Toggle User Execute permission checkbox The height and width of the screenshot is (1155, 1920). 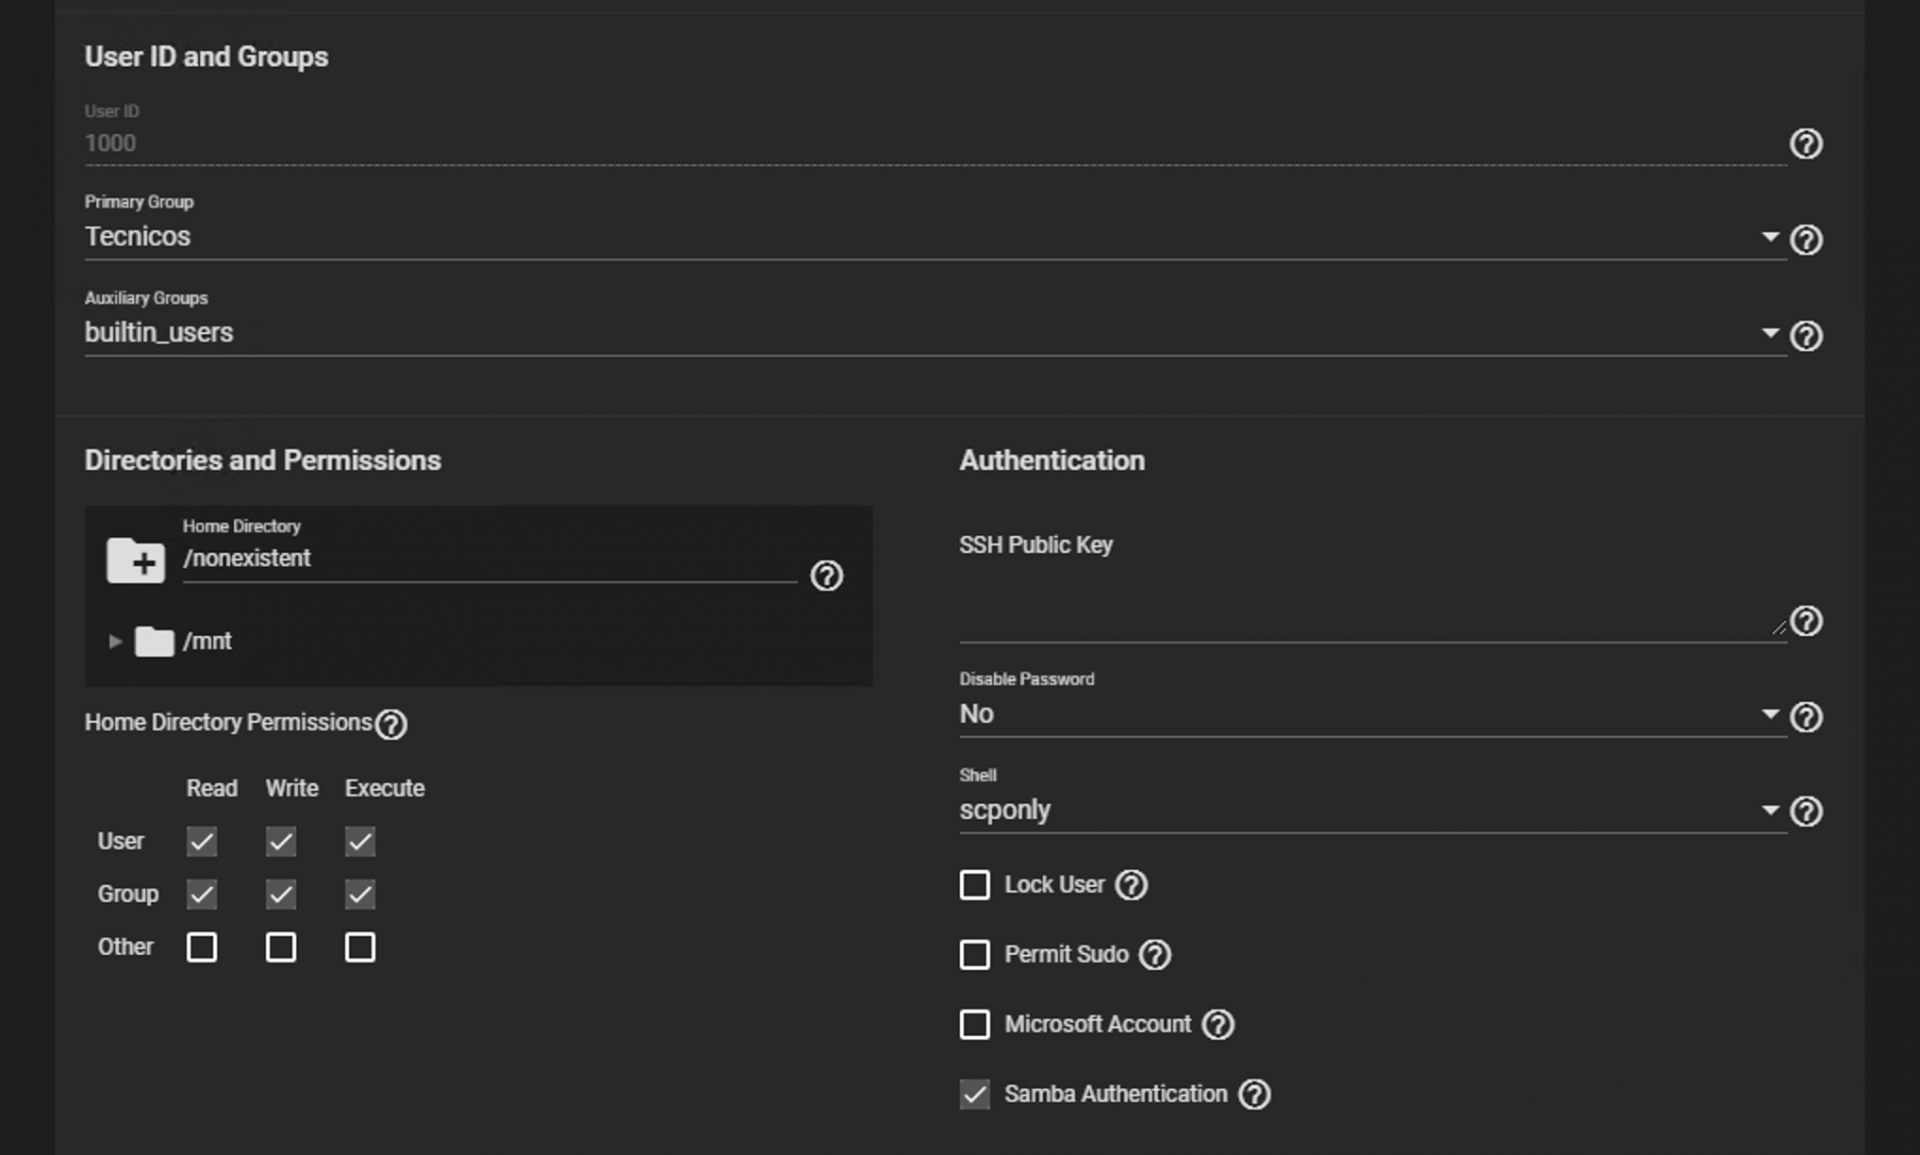tap(360, 842)
